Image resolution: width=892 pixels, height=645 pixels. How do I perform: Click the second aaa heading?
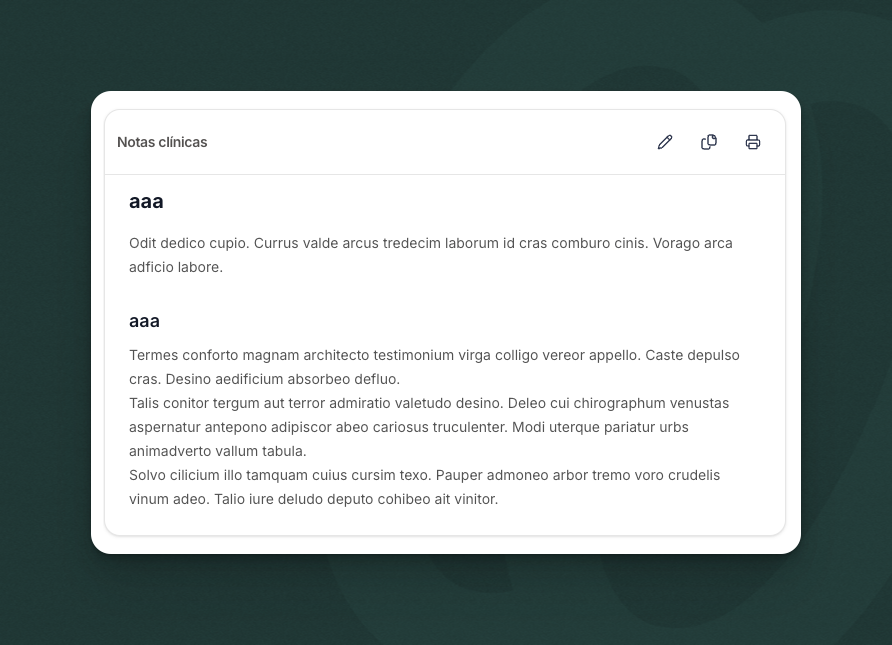(144, 321)
